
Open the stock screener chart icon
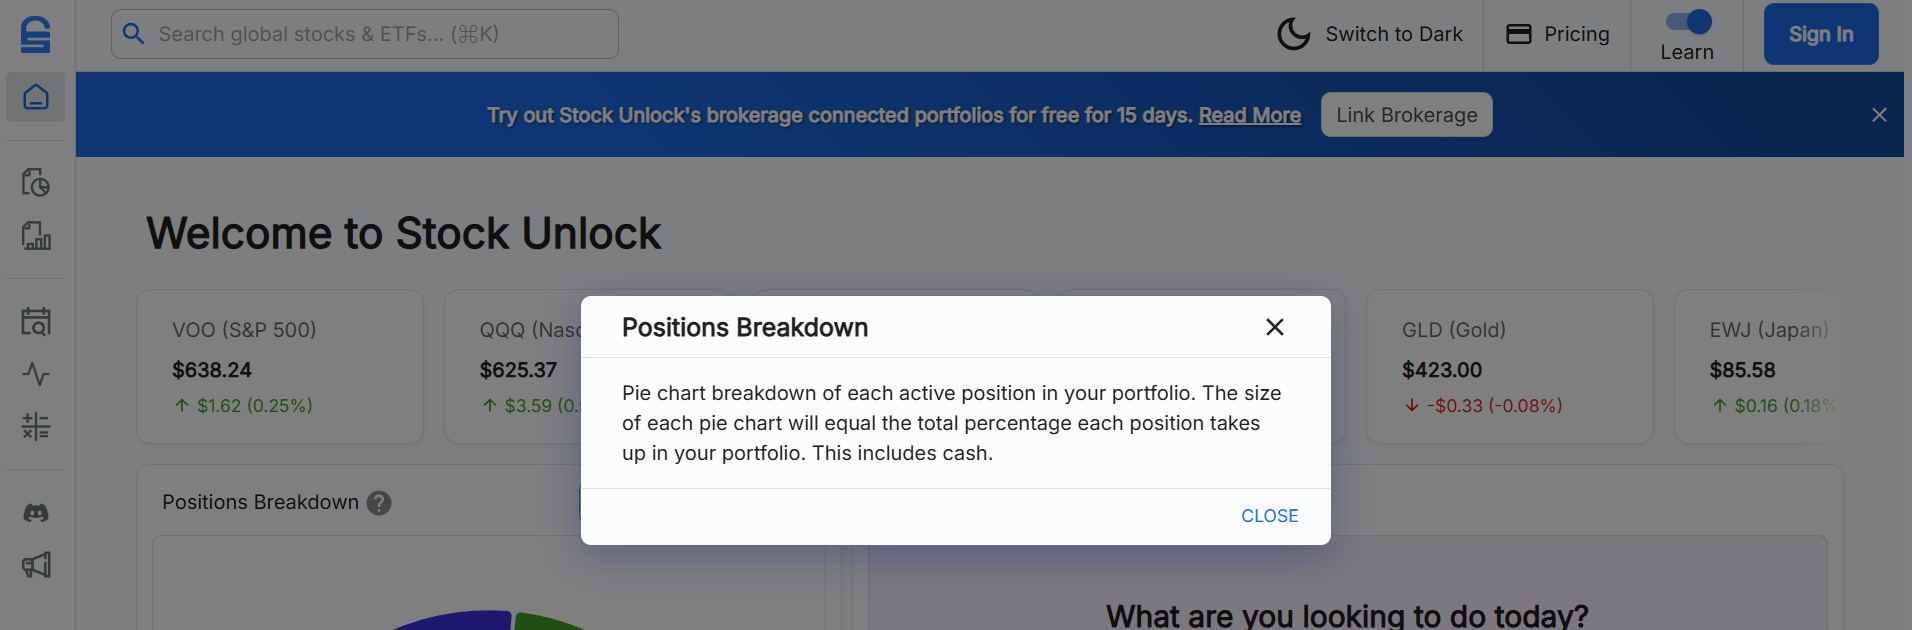coord(35,237)
